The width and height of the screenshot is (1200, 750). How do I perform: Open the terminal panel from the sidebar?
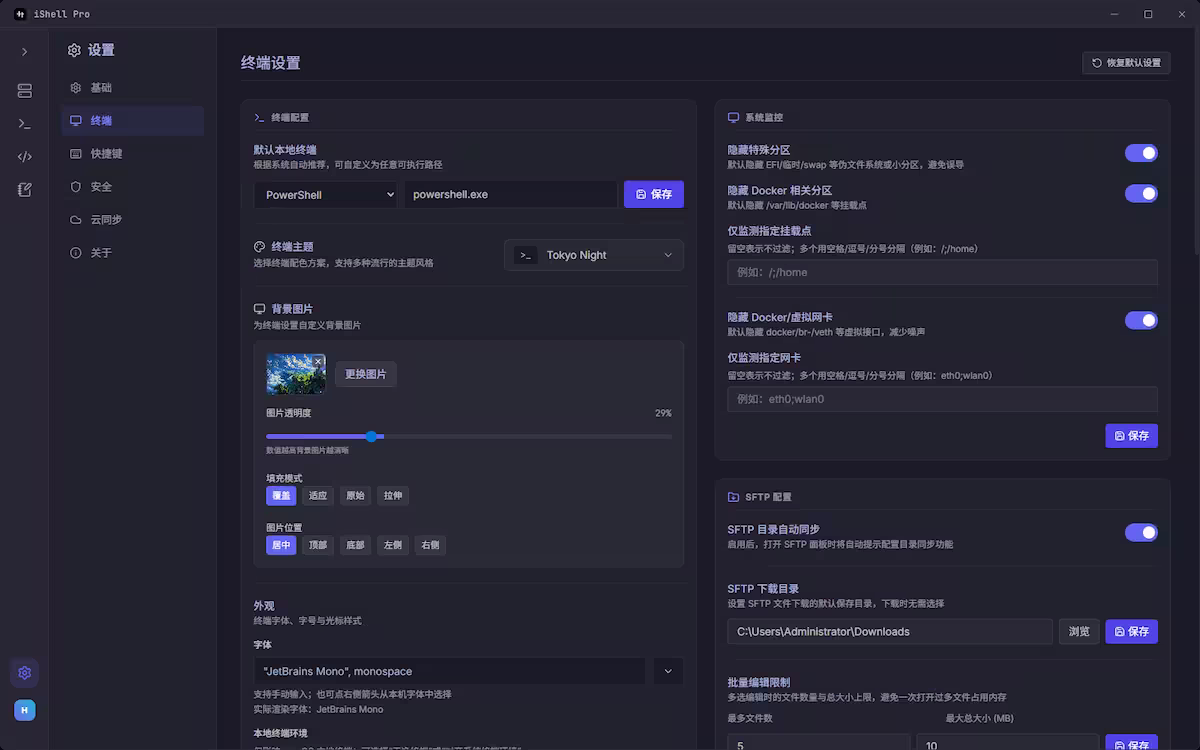24,124
